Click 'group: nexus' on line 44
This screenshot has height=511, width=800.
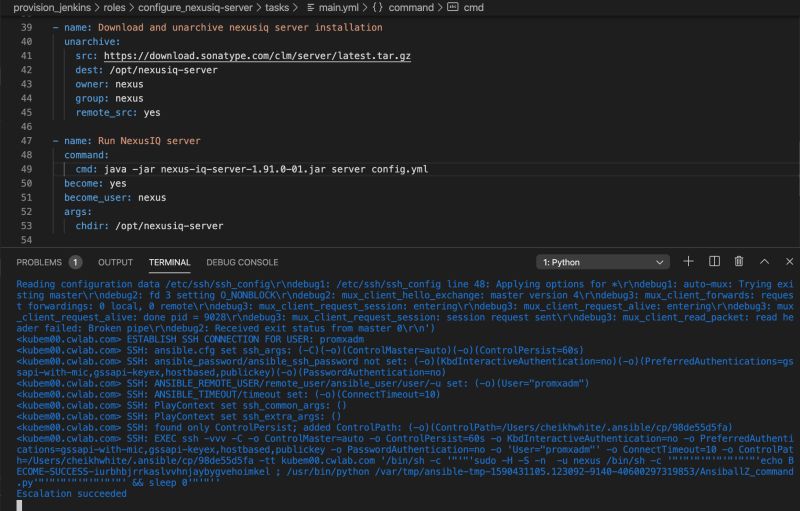click(109, 98)
